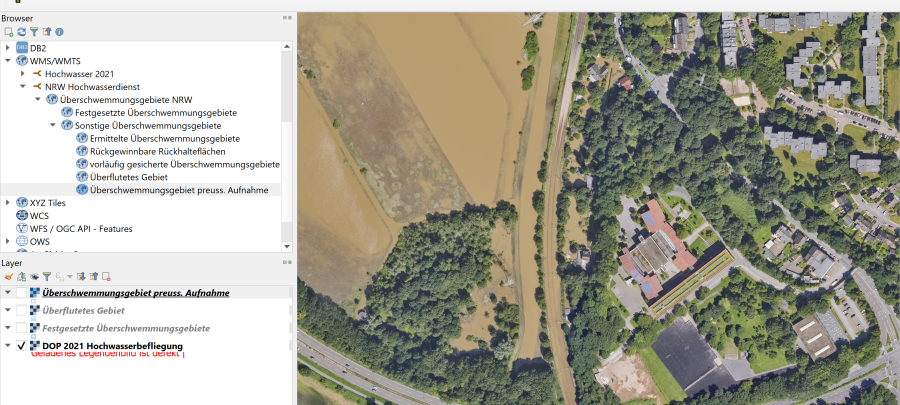Collapse the NRW Hochwasserdienst node
The width and height of the screenshot is (900, 405).
tap(22, 87)
